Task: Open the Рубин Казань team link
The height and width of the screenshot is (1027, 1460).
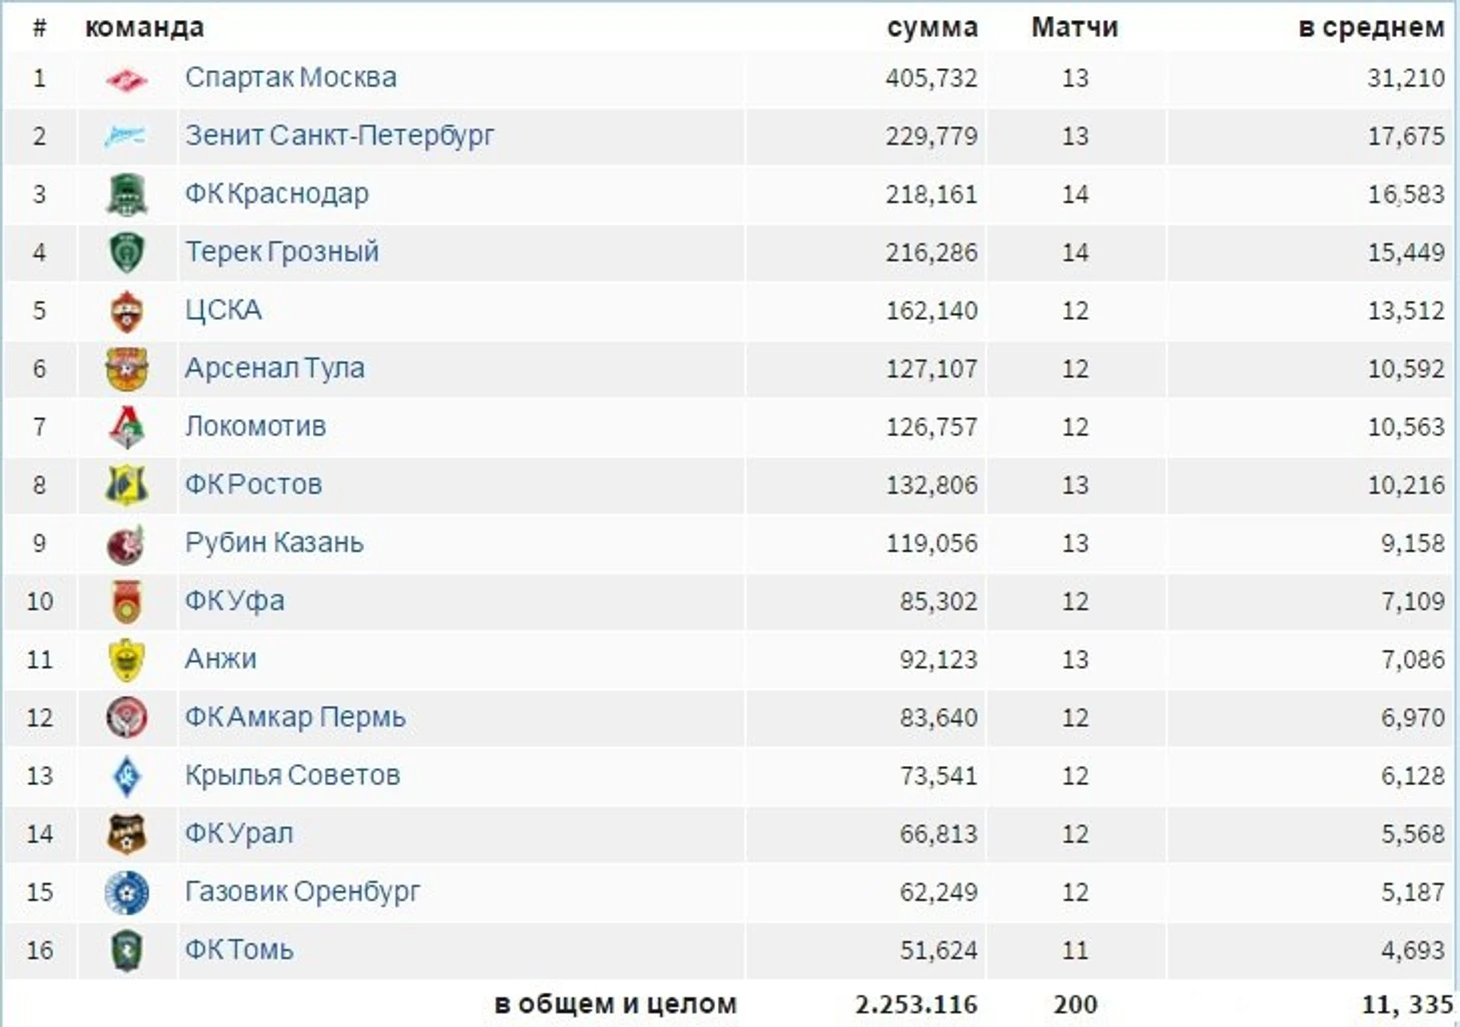Action: point(274,542)
